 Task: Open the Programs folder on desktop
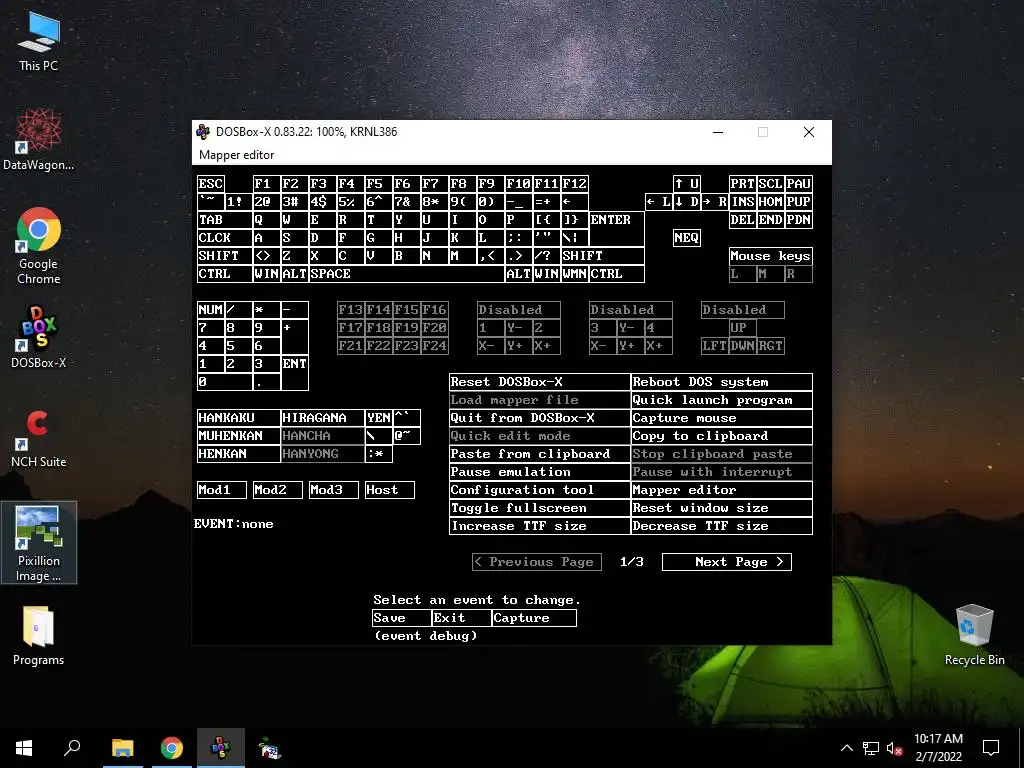click(x=39, y=636)
